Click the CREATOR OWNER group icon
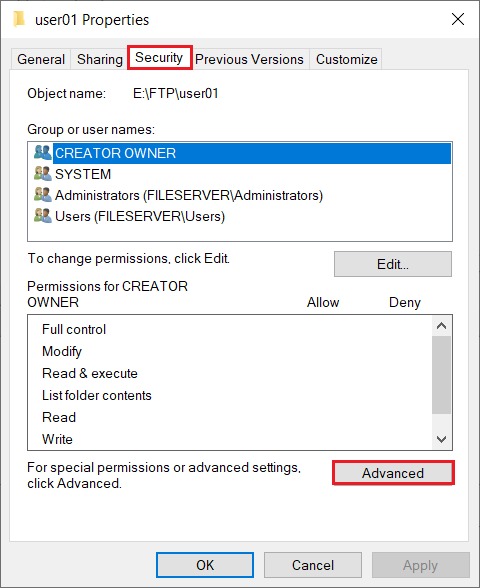Image resolution: width=480 pixels, height=588 pixels. (x=43, y=153)
